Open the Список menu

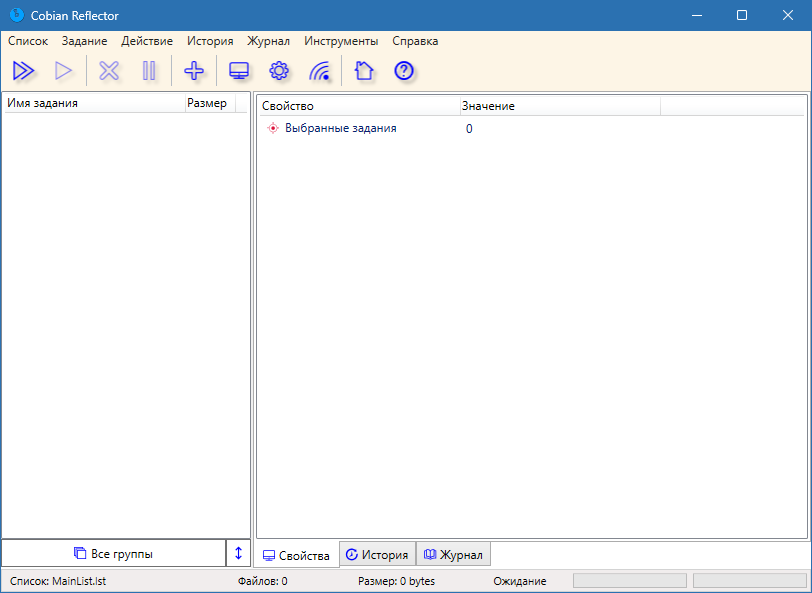[x=27, y=41]
